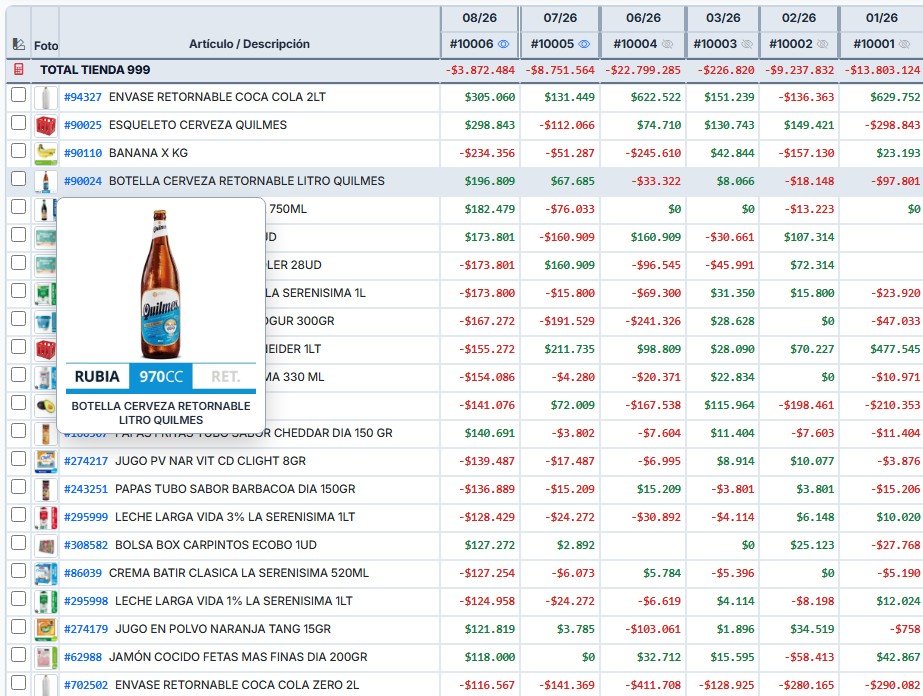Check the box for JUGO PV NAR VIT CD CLIGHT
923x696 pixels.
coord(18,459)
